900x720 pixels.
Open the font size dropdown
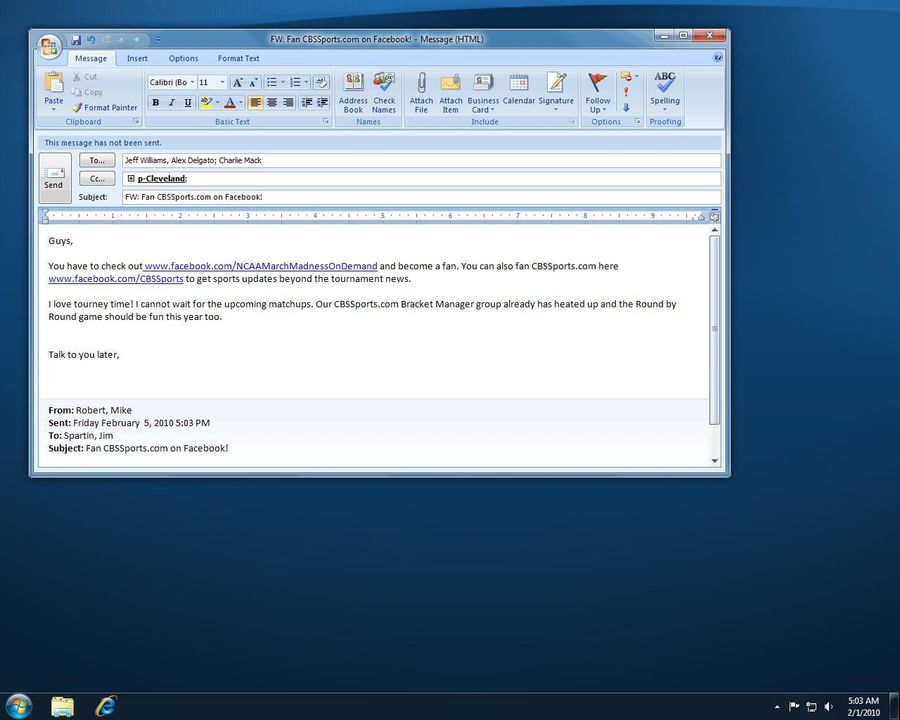pos(222,83)
